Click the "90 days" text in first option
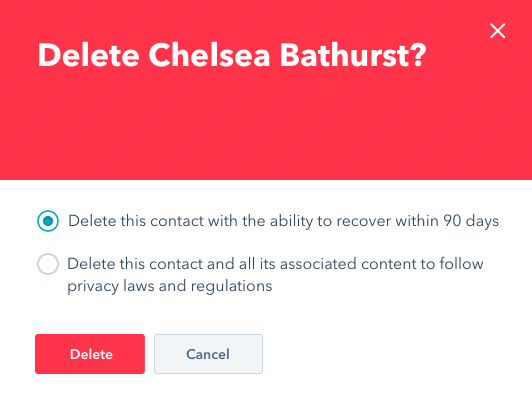Image resolution: width=532 pixels, height=415 pixels. [x=471, y=221]
